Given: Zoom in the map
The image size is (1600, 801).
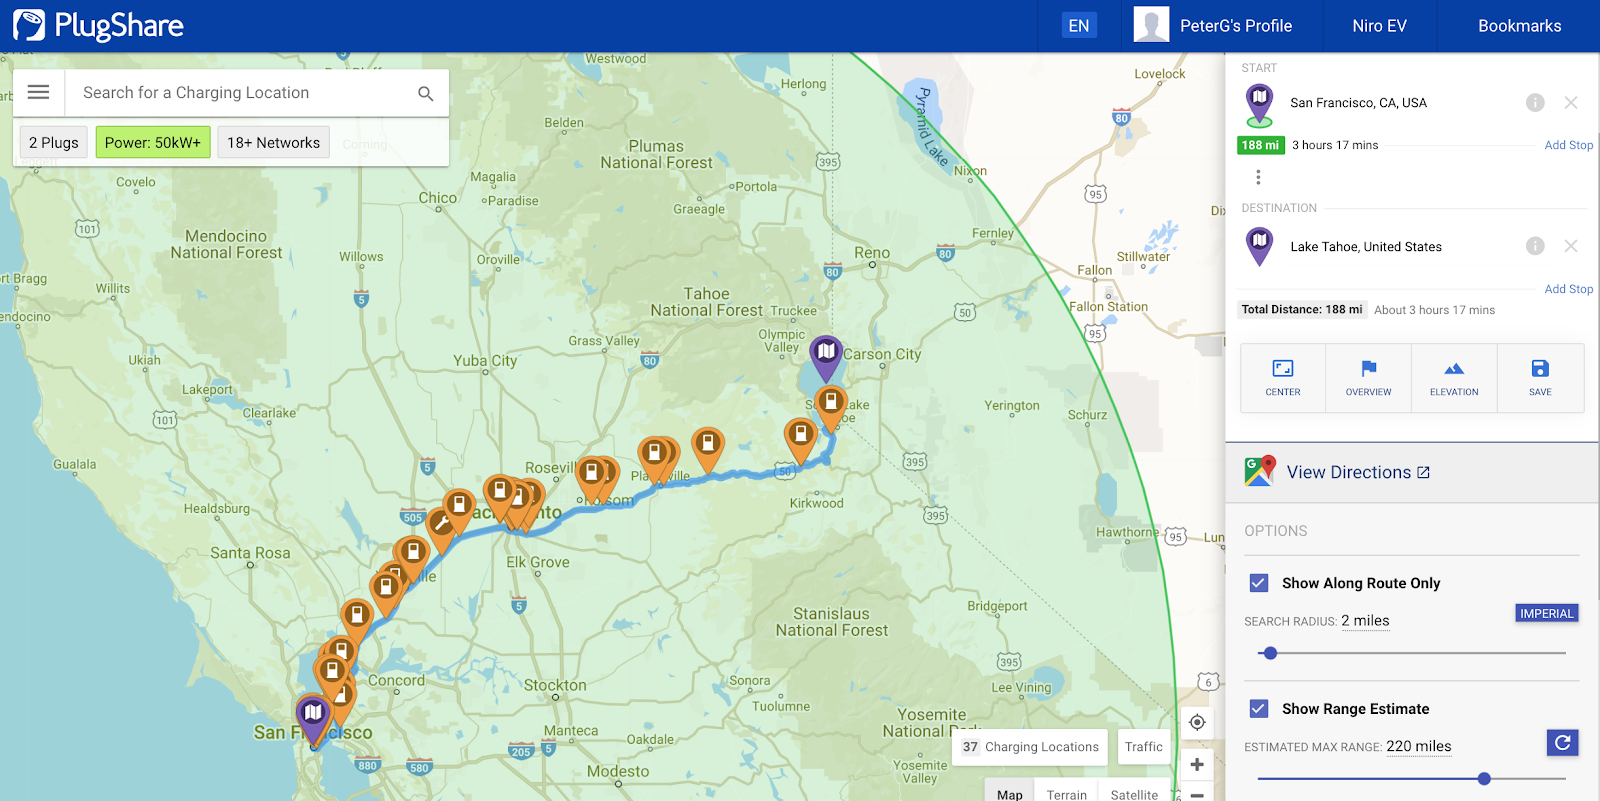Looking at the screenshot, I should 1197,764.
